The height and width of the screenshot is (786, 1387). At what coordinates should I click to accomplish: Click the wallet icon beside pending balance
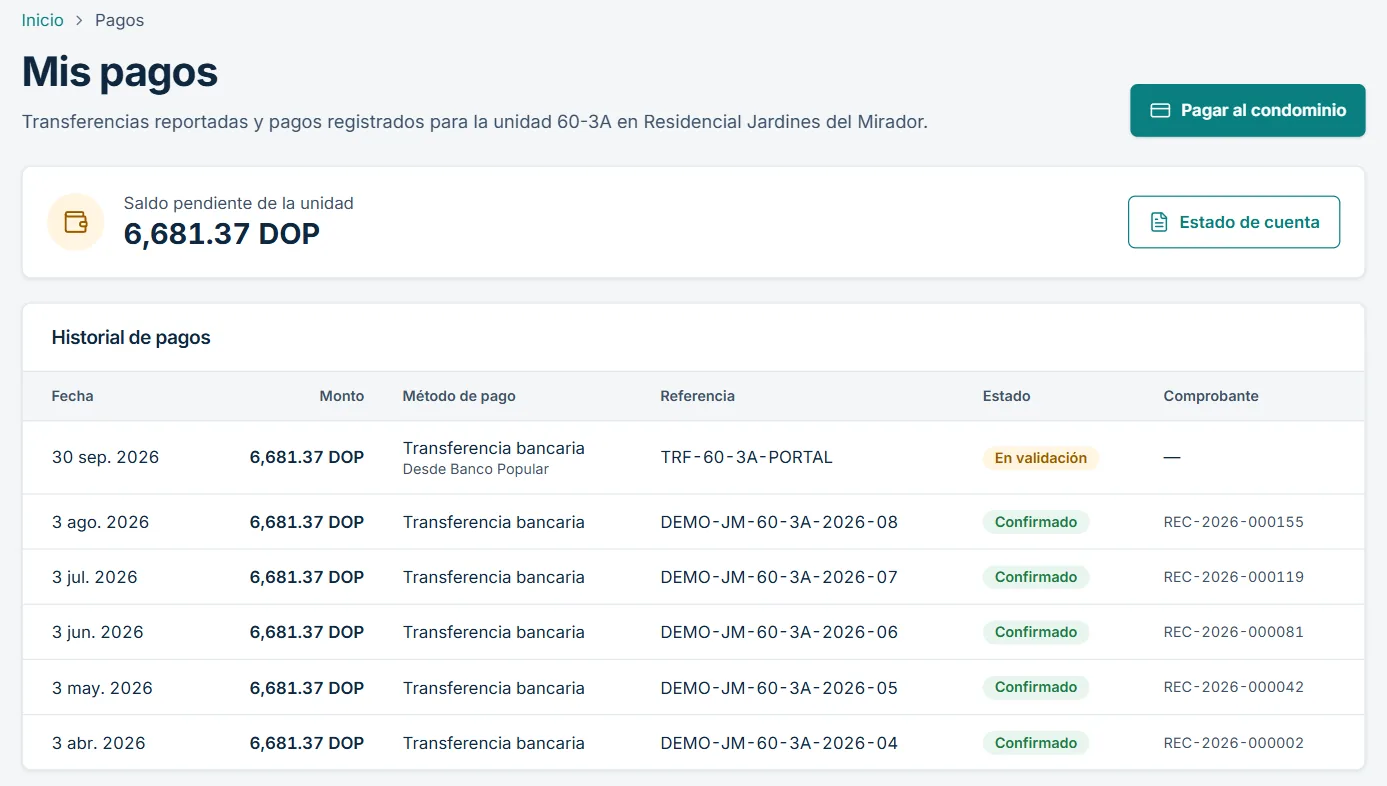(76, 222)
